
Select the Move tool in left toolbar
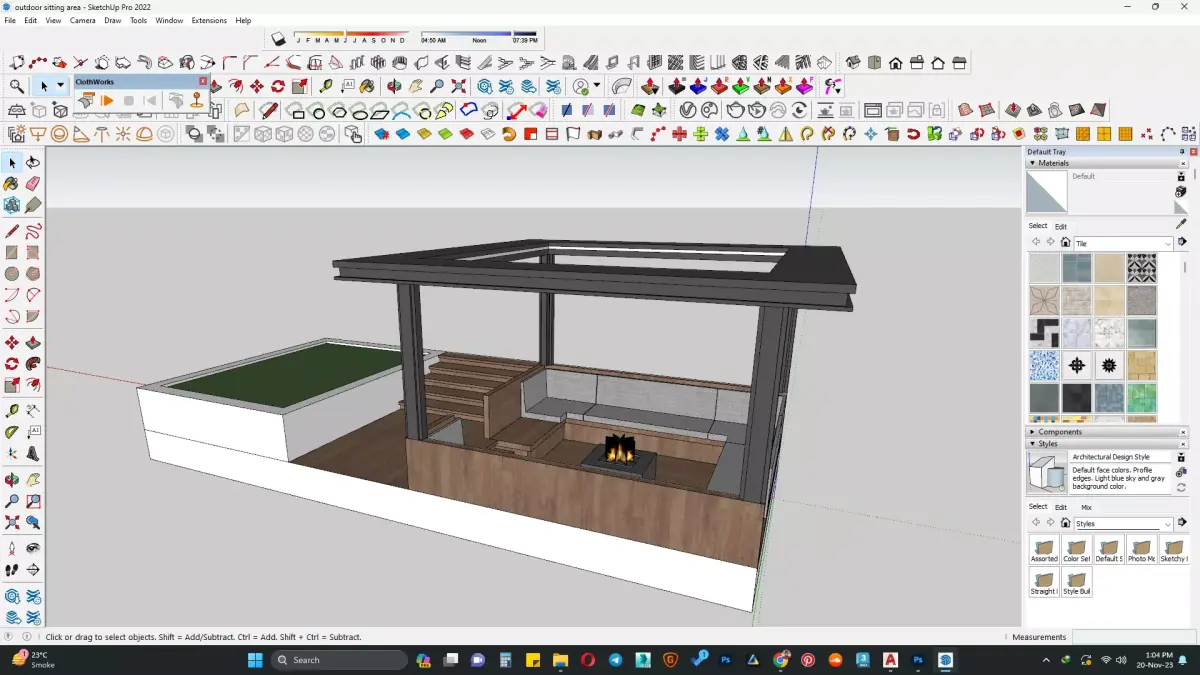coord(12,343)
